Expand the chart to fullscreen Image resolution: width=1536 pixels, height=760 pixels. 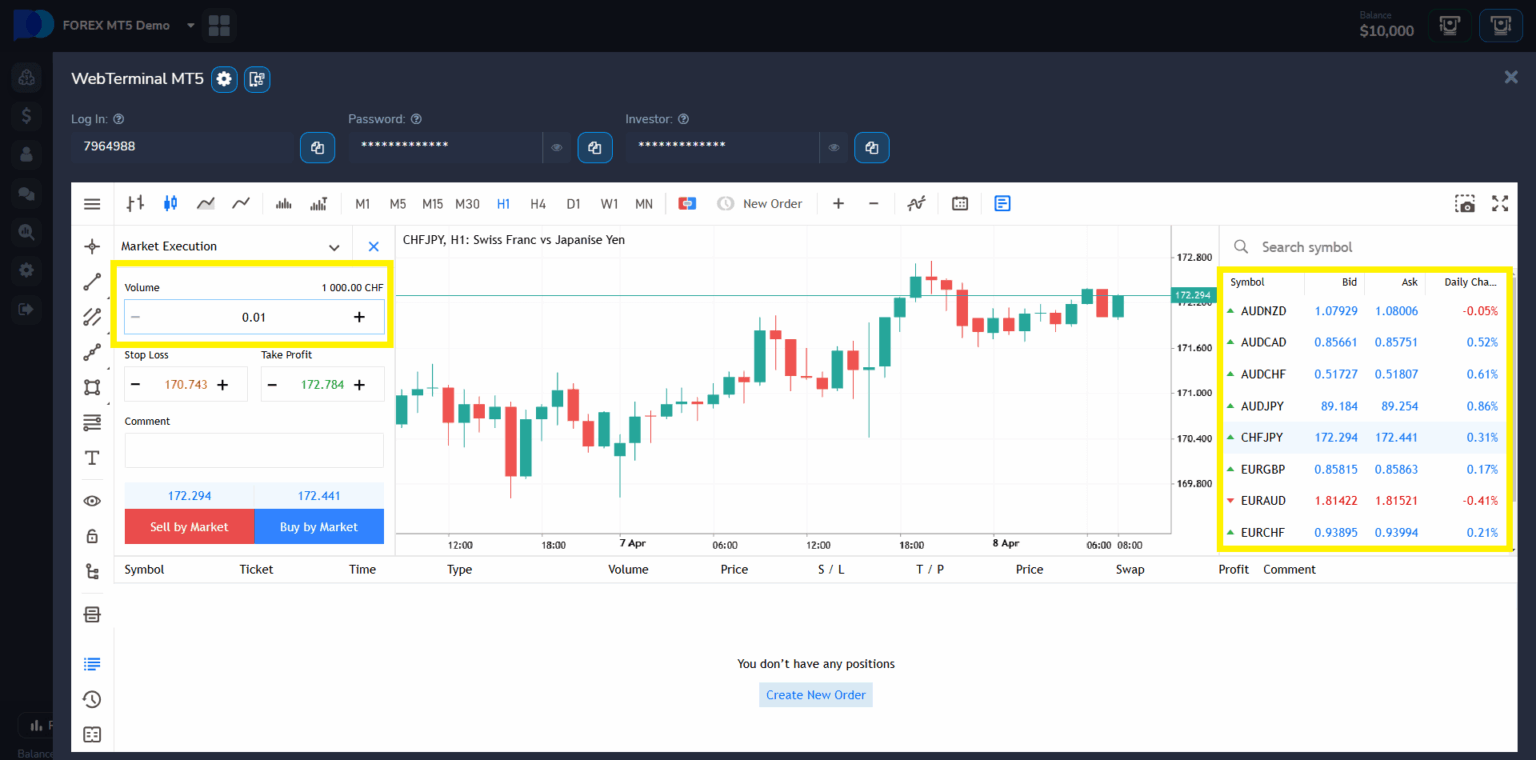click(x=1500, y=202)
